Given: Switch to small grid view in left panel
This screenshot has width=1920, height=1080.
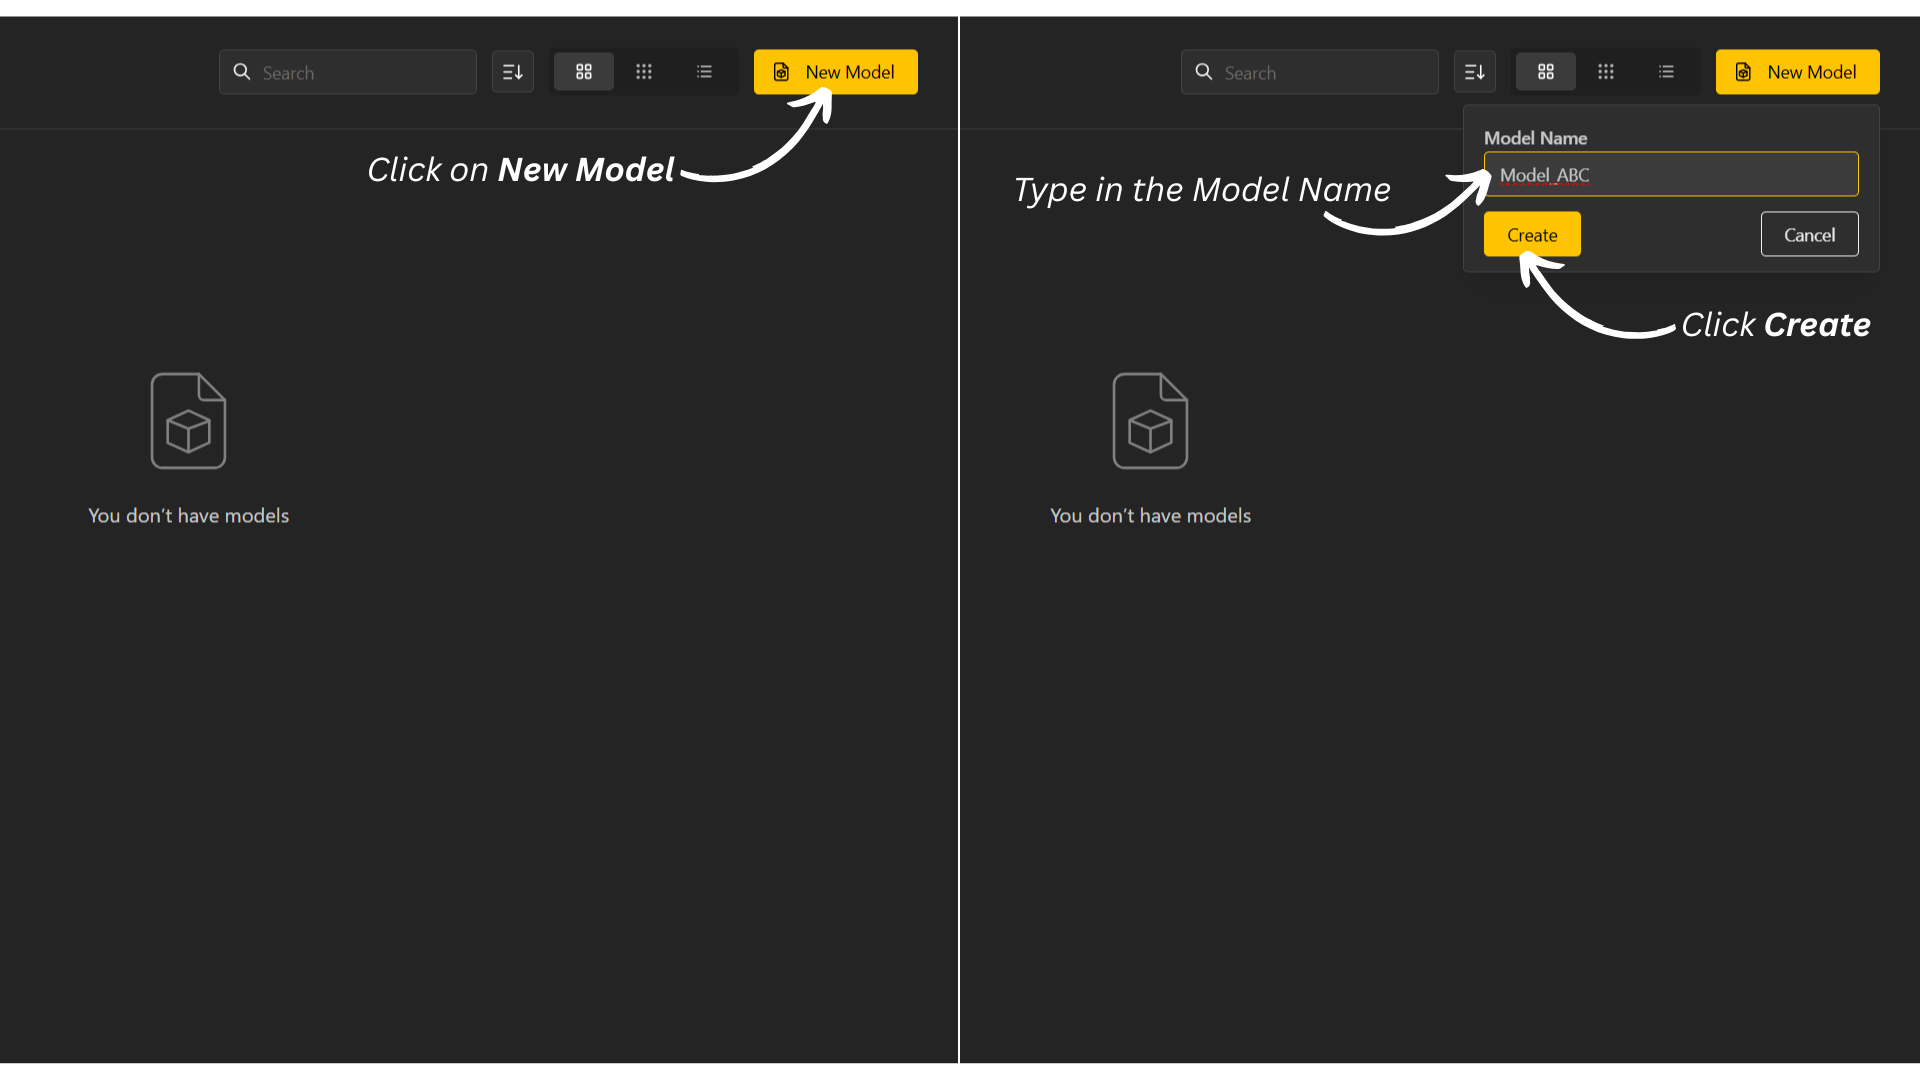Looking at the screenshot, I should pos(644,72).
